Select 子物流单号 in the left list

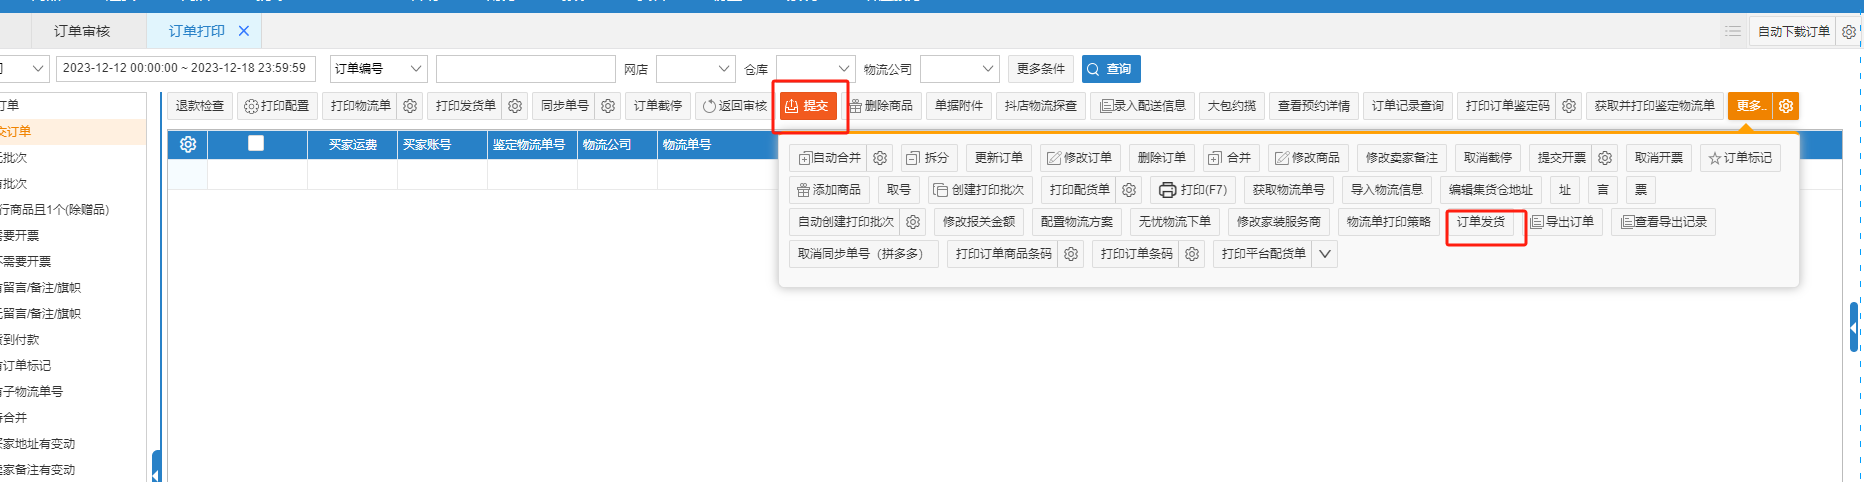click(x=31, y=392)
